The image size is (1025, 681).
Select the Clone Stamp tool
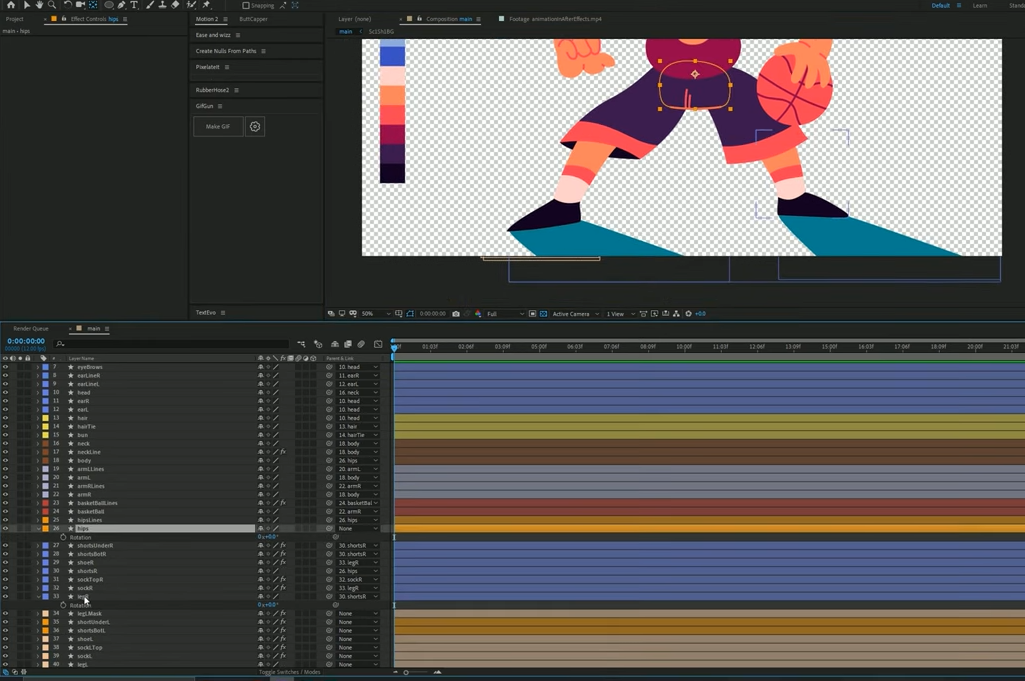tap(162, 5)
